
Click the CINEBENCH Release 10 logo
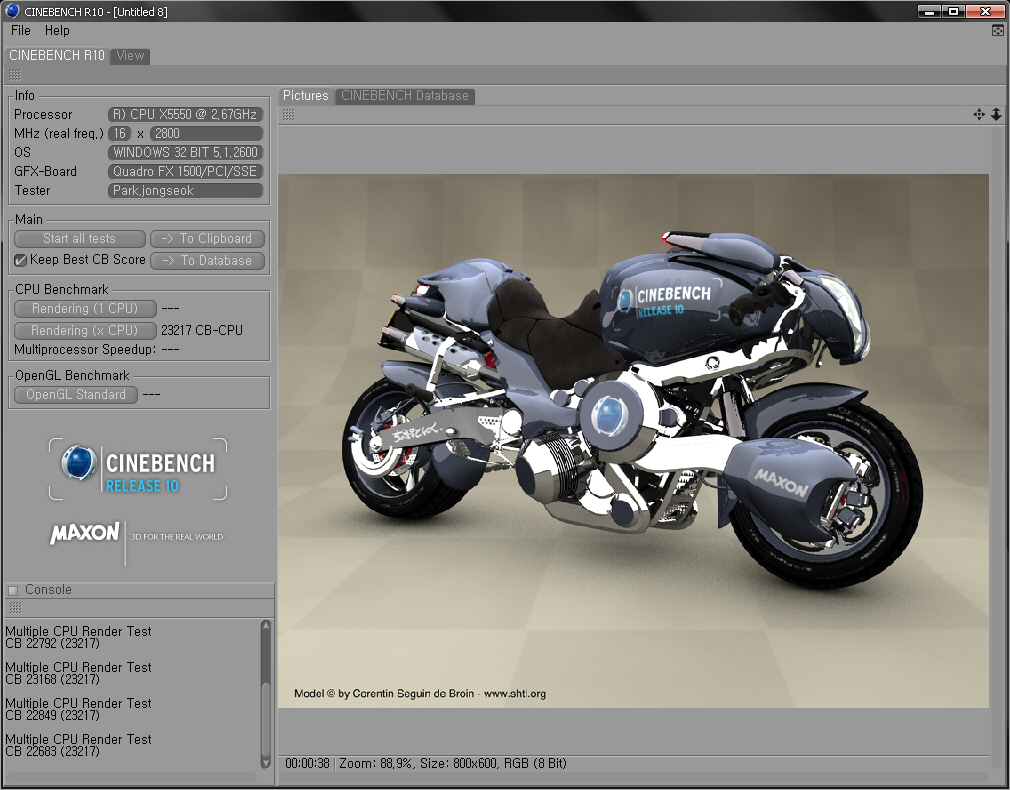pos(138,468)
